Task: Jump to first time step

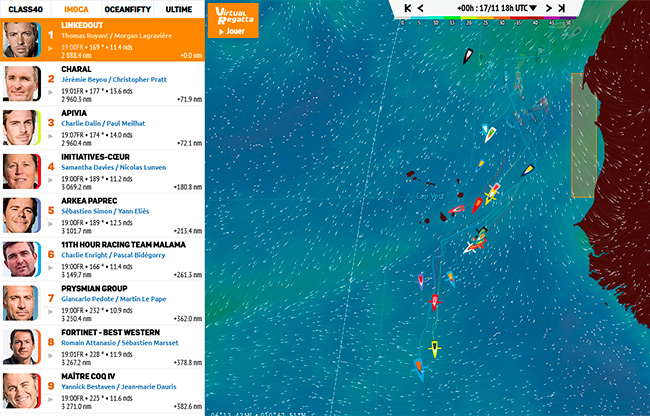Action: tap(408, 8)
